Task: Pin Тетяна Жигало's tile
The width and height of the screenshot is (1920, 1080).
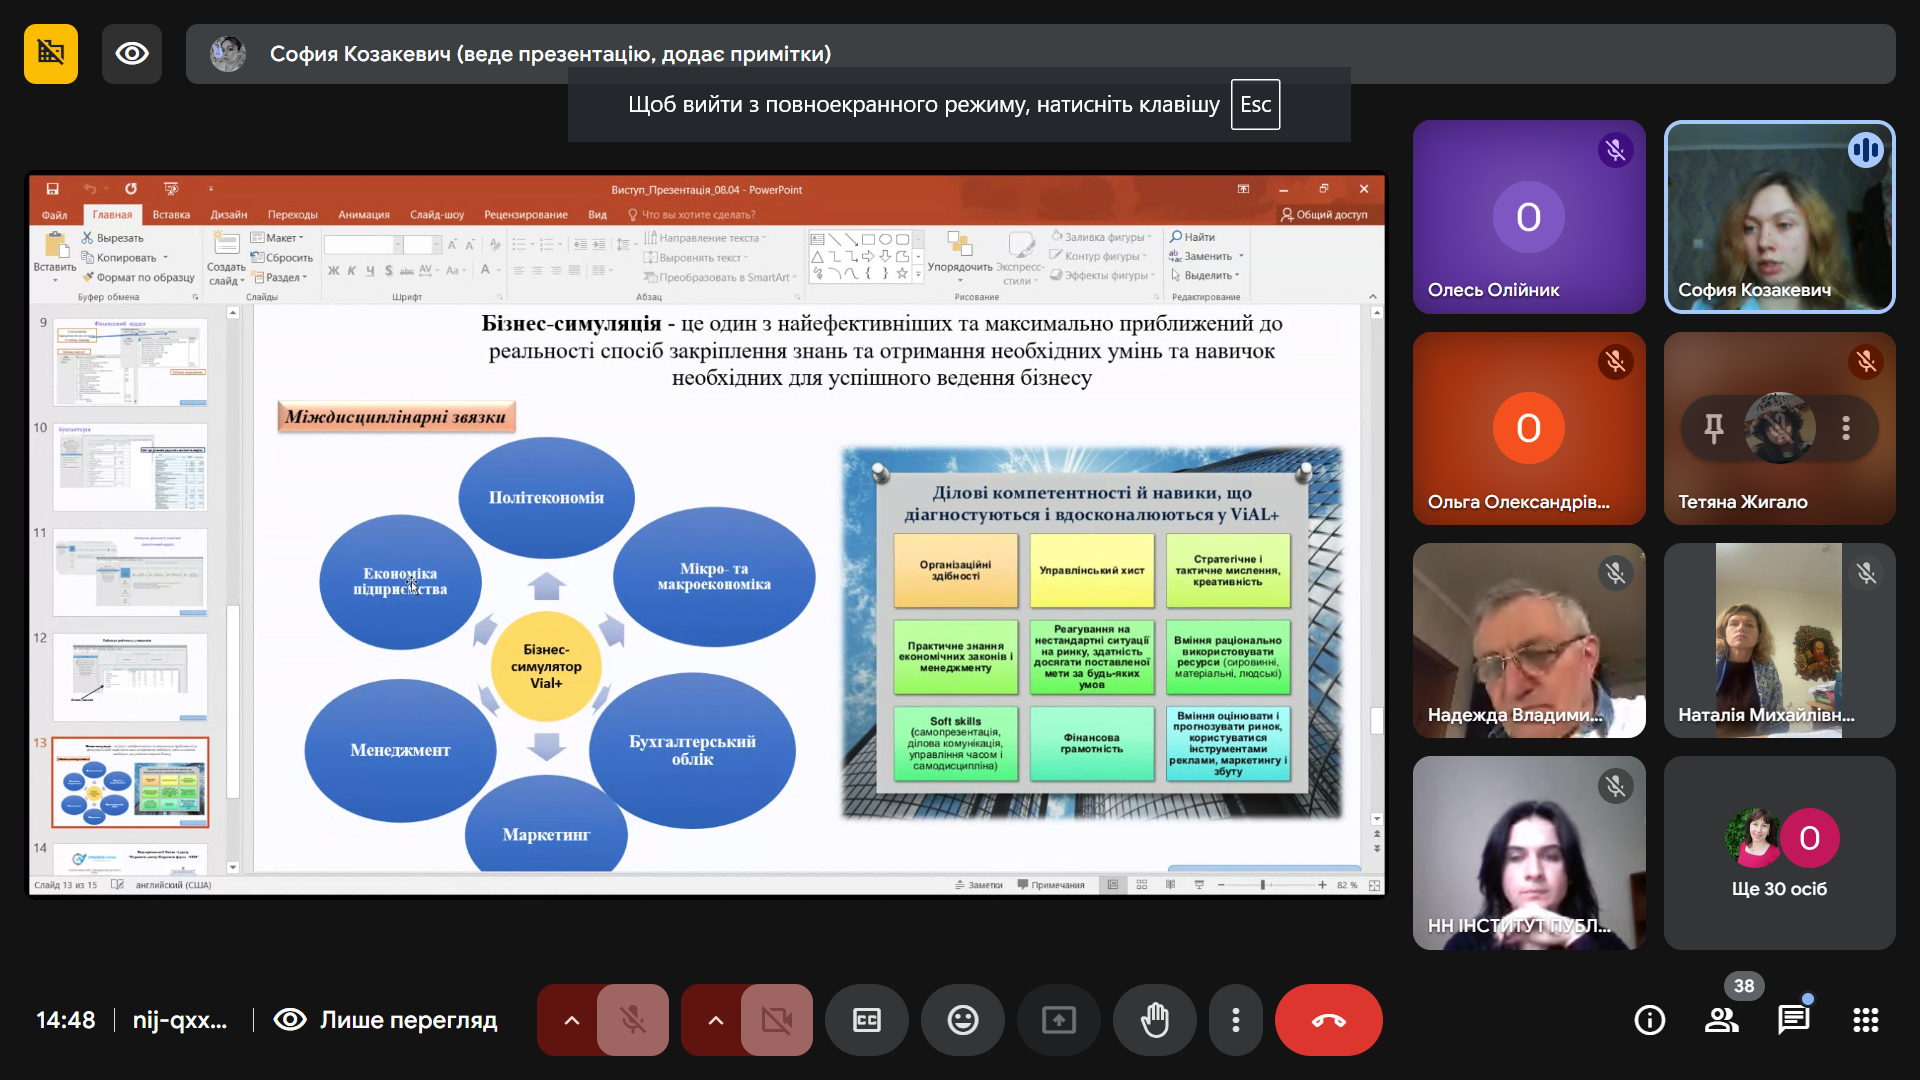Action: (1714, 428)
